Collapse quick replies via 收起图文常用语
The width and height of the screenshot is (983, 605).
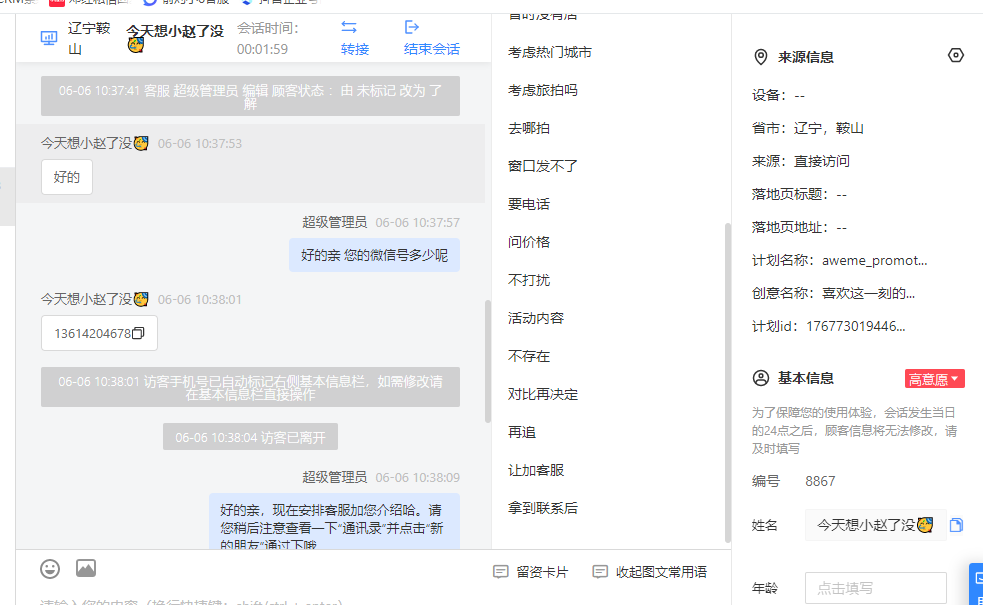661,572
